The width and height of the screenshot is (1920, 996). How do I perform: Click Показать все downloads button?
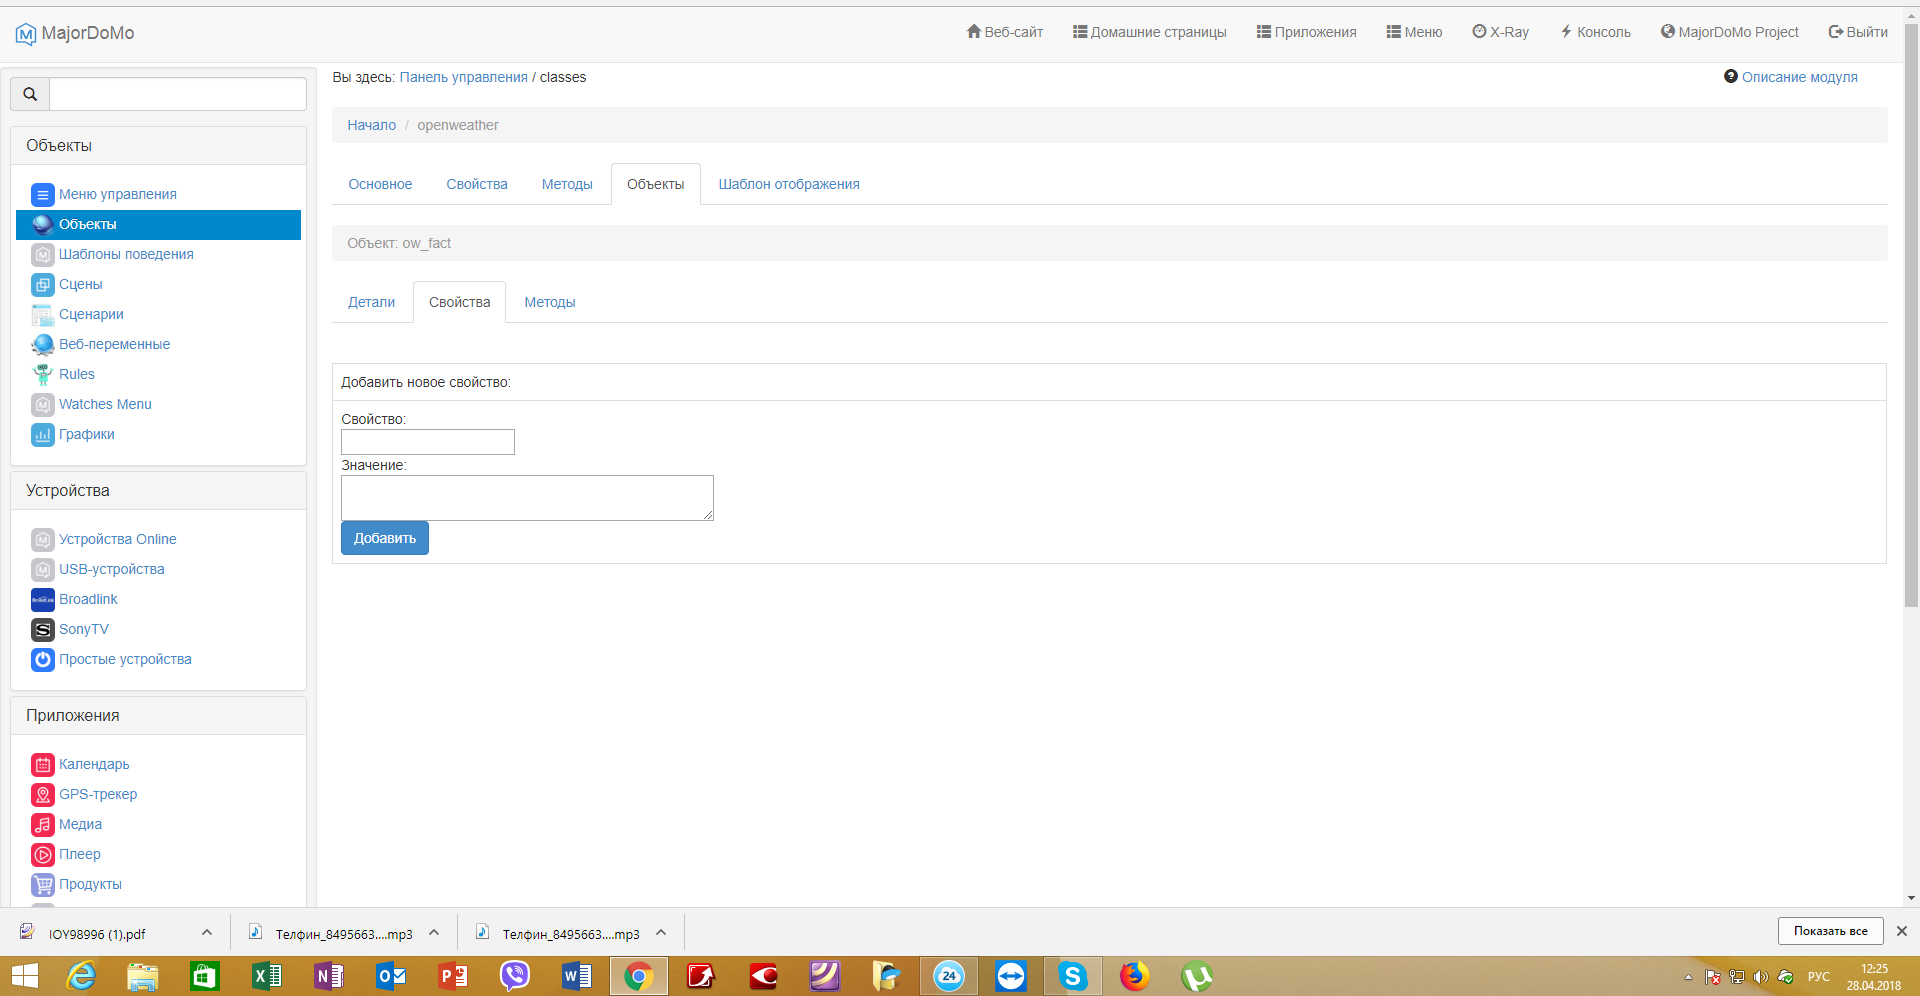point(1831,931)
